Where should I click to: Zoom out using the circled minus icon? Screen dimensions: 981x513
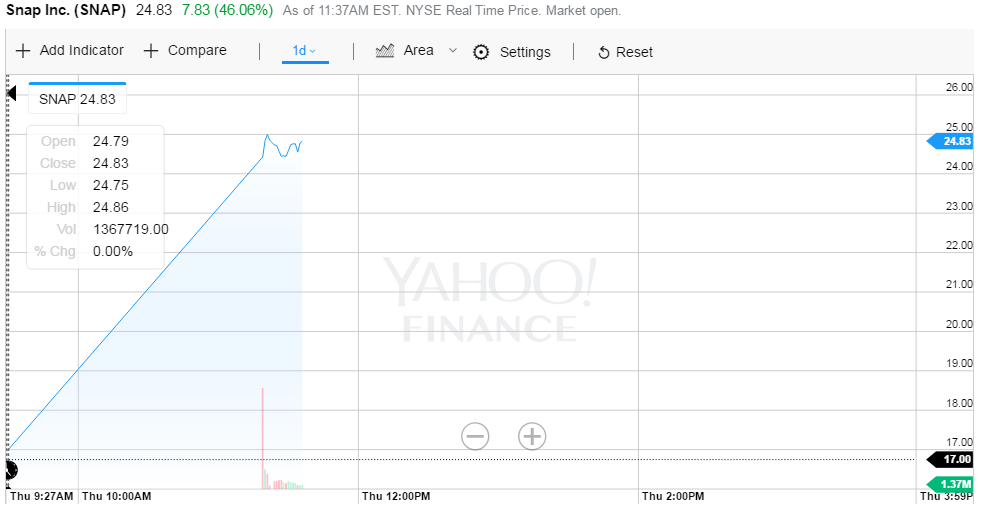(x=475, y=436)
